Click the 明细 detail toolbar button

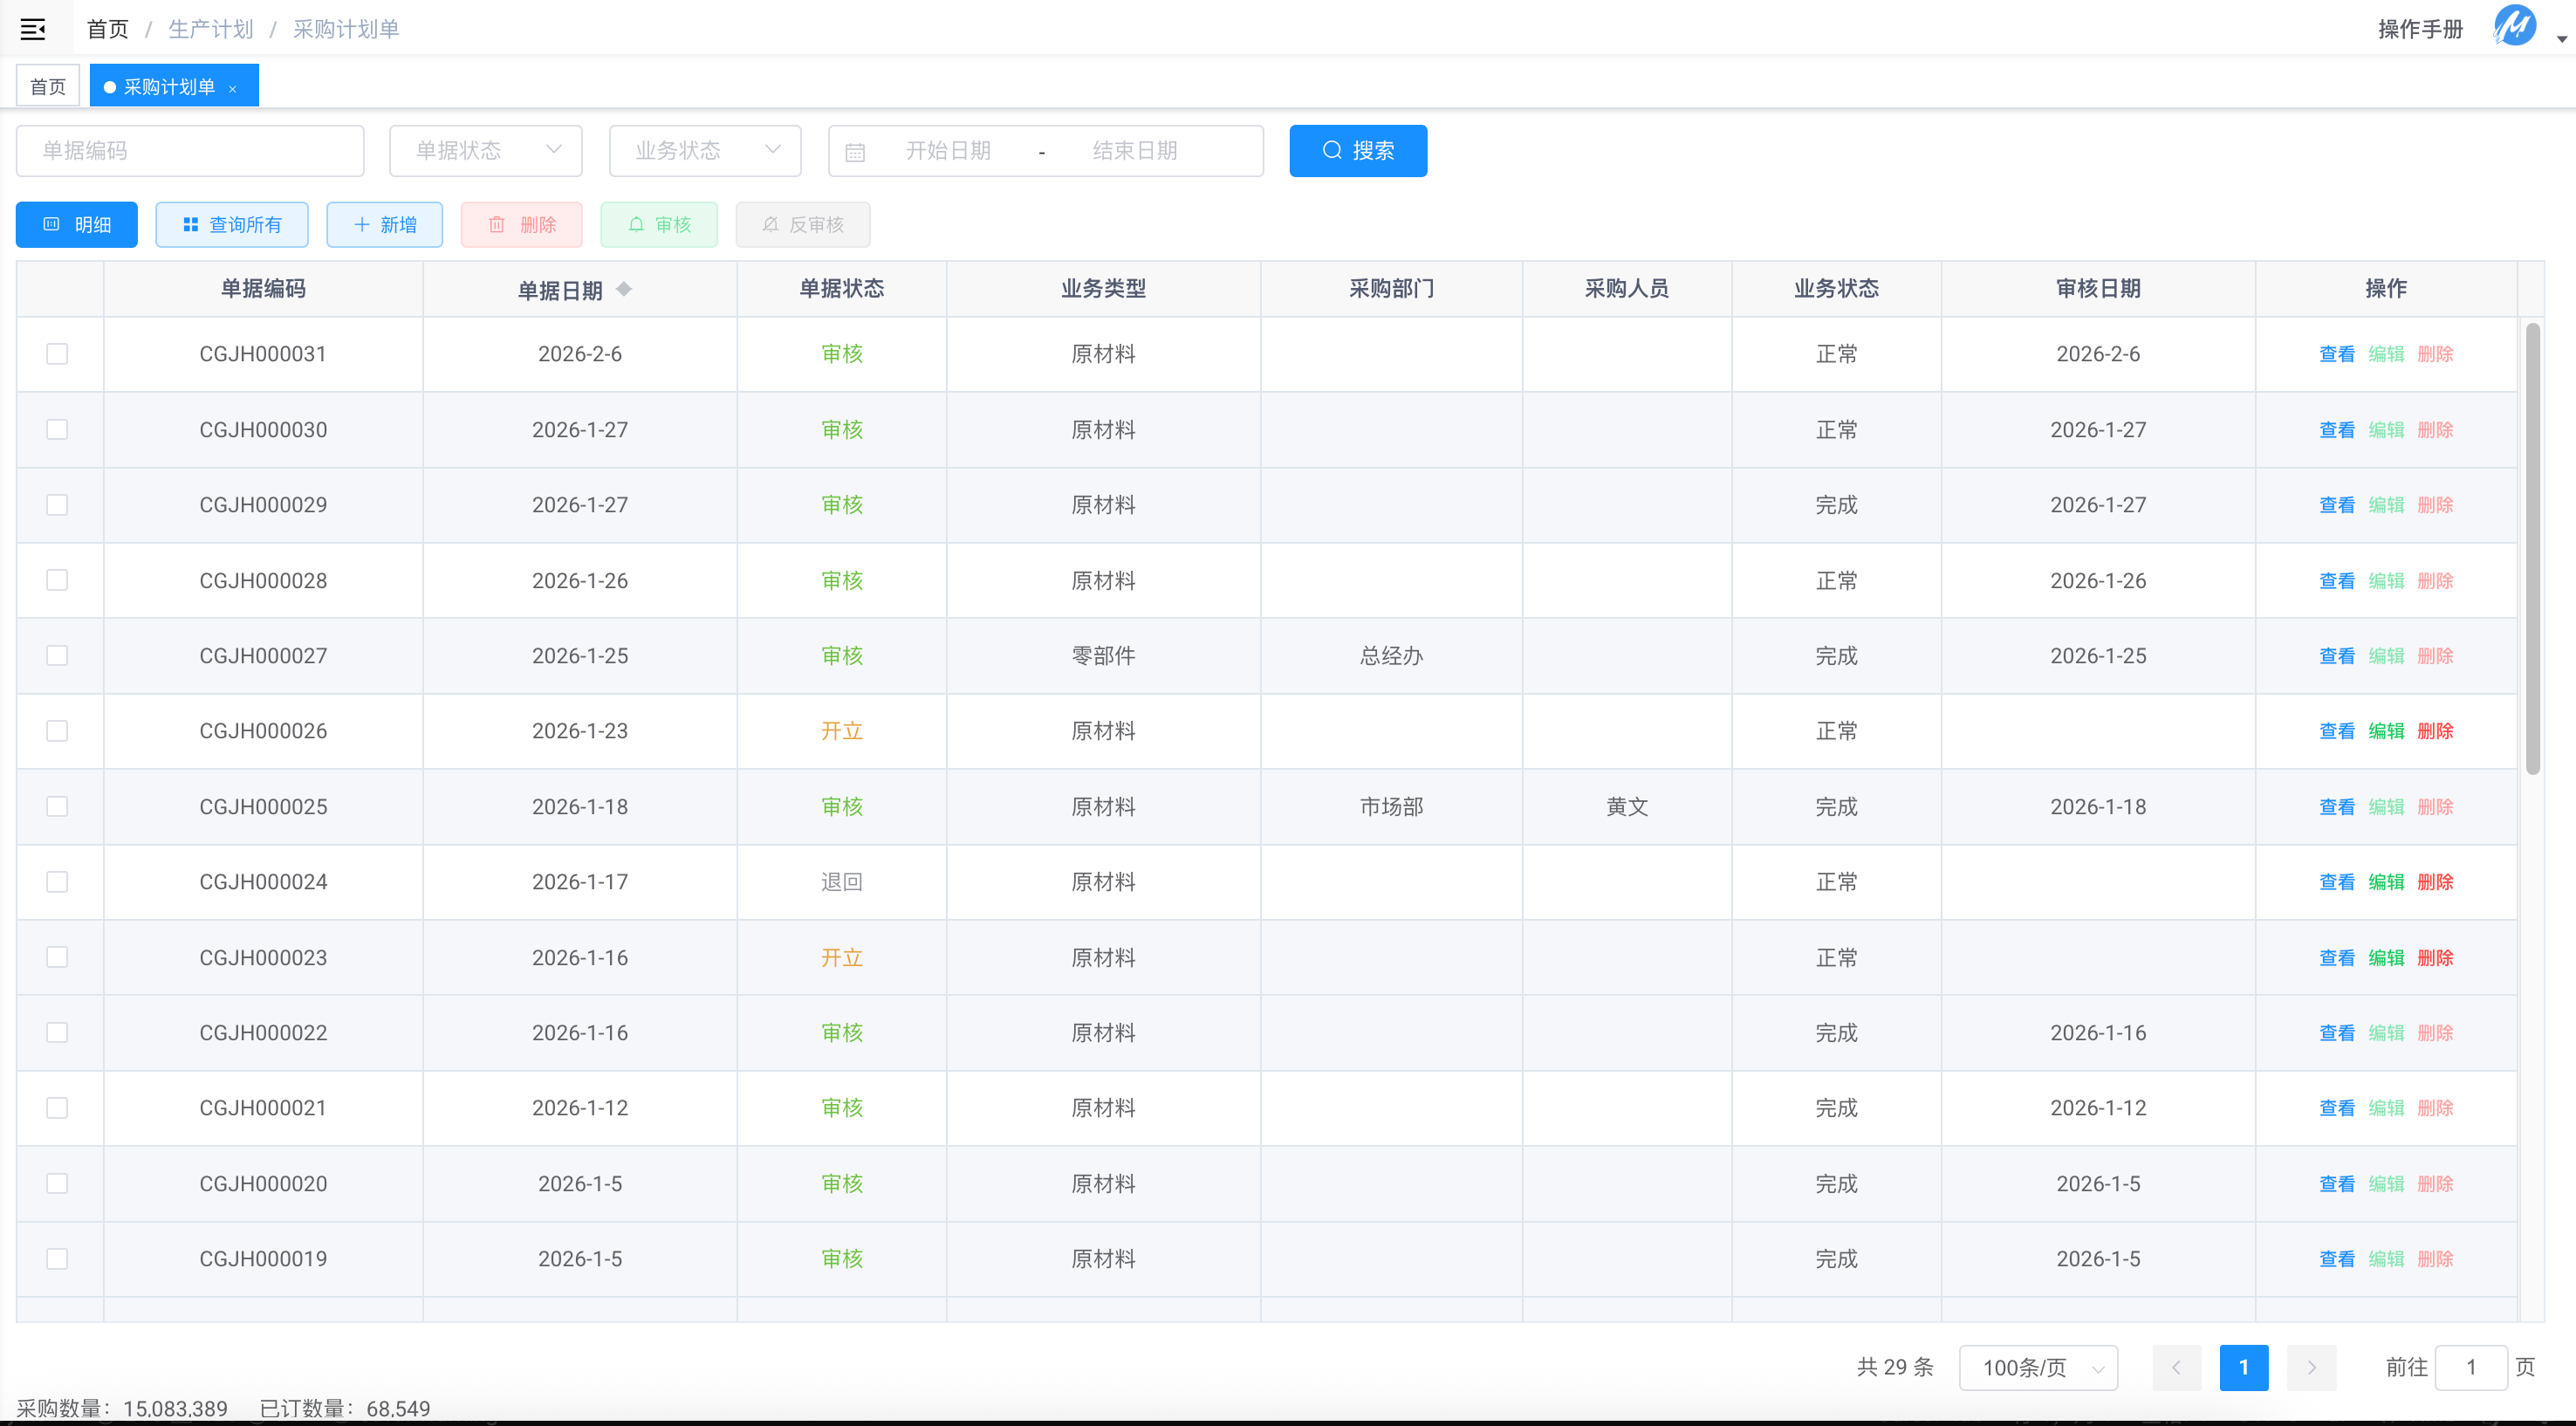coord(77,225)
